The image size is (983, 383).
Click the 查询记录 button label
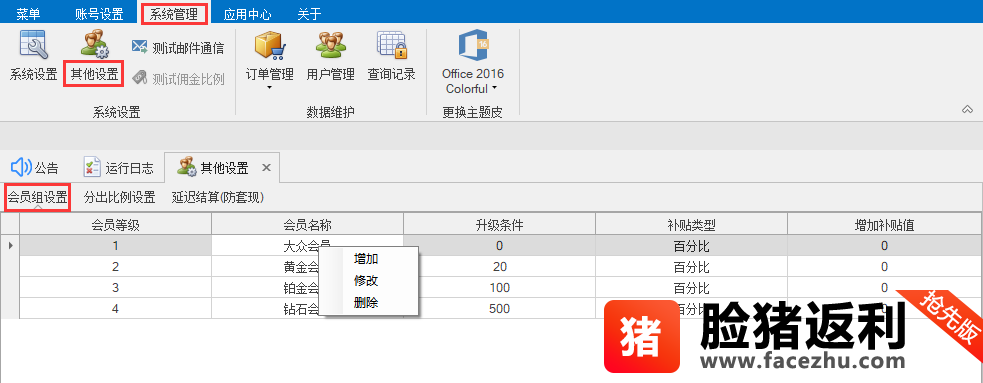(392, 75)
